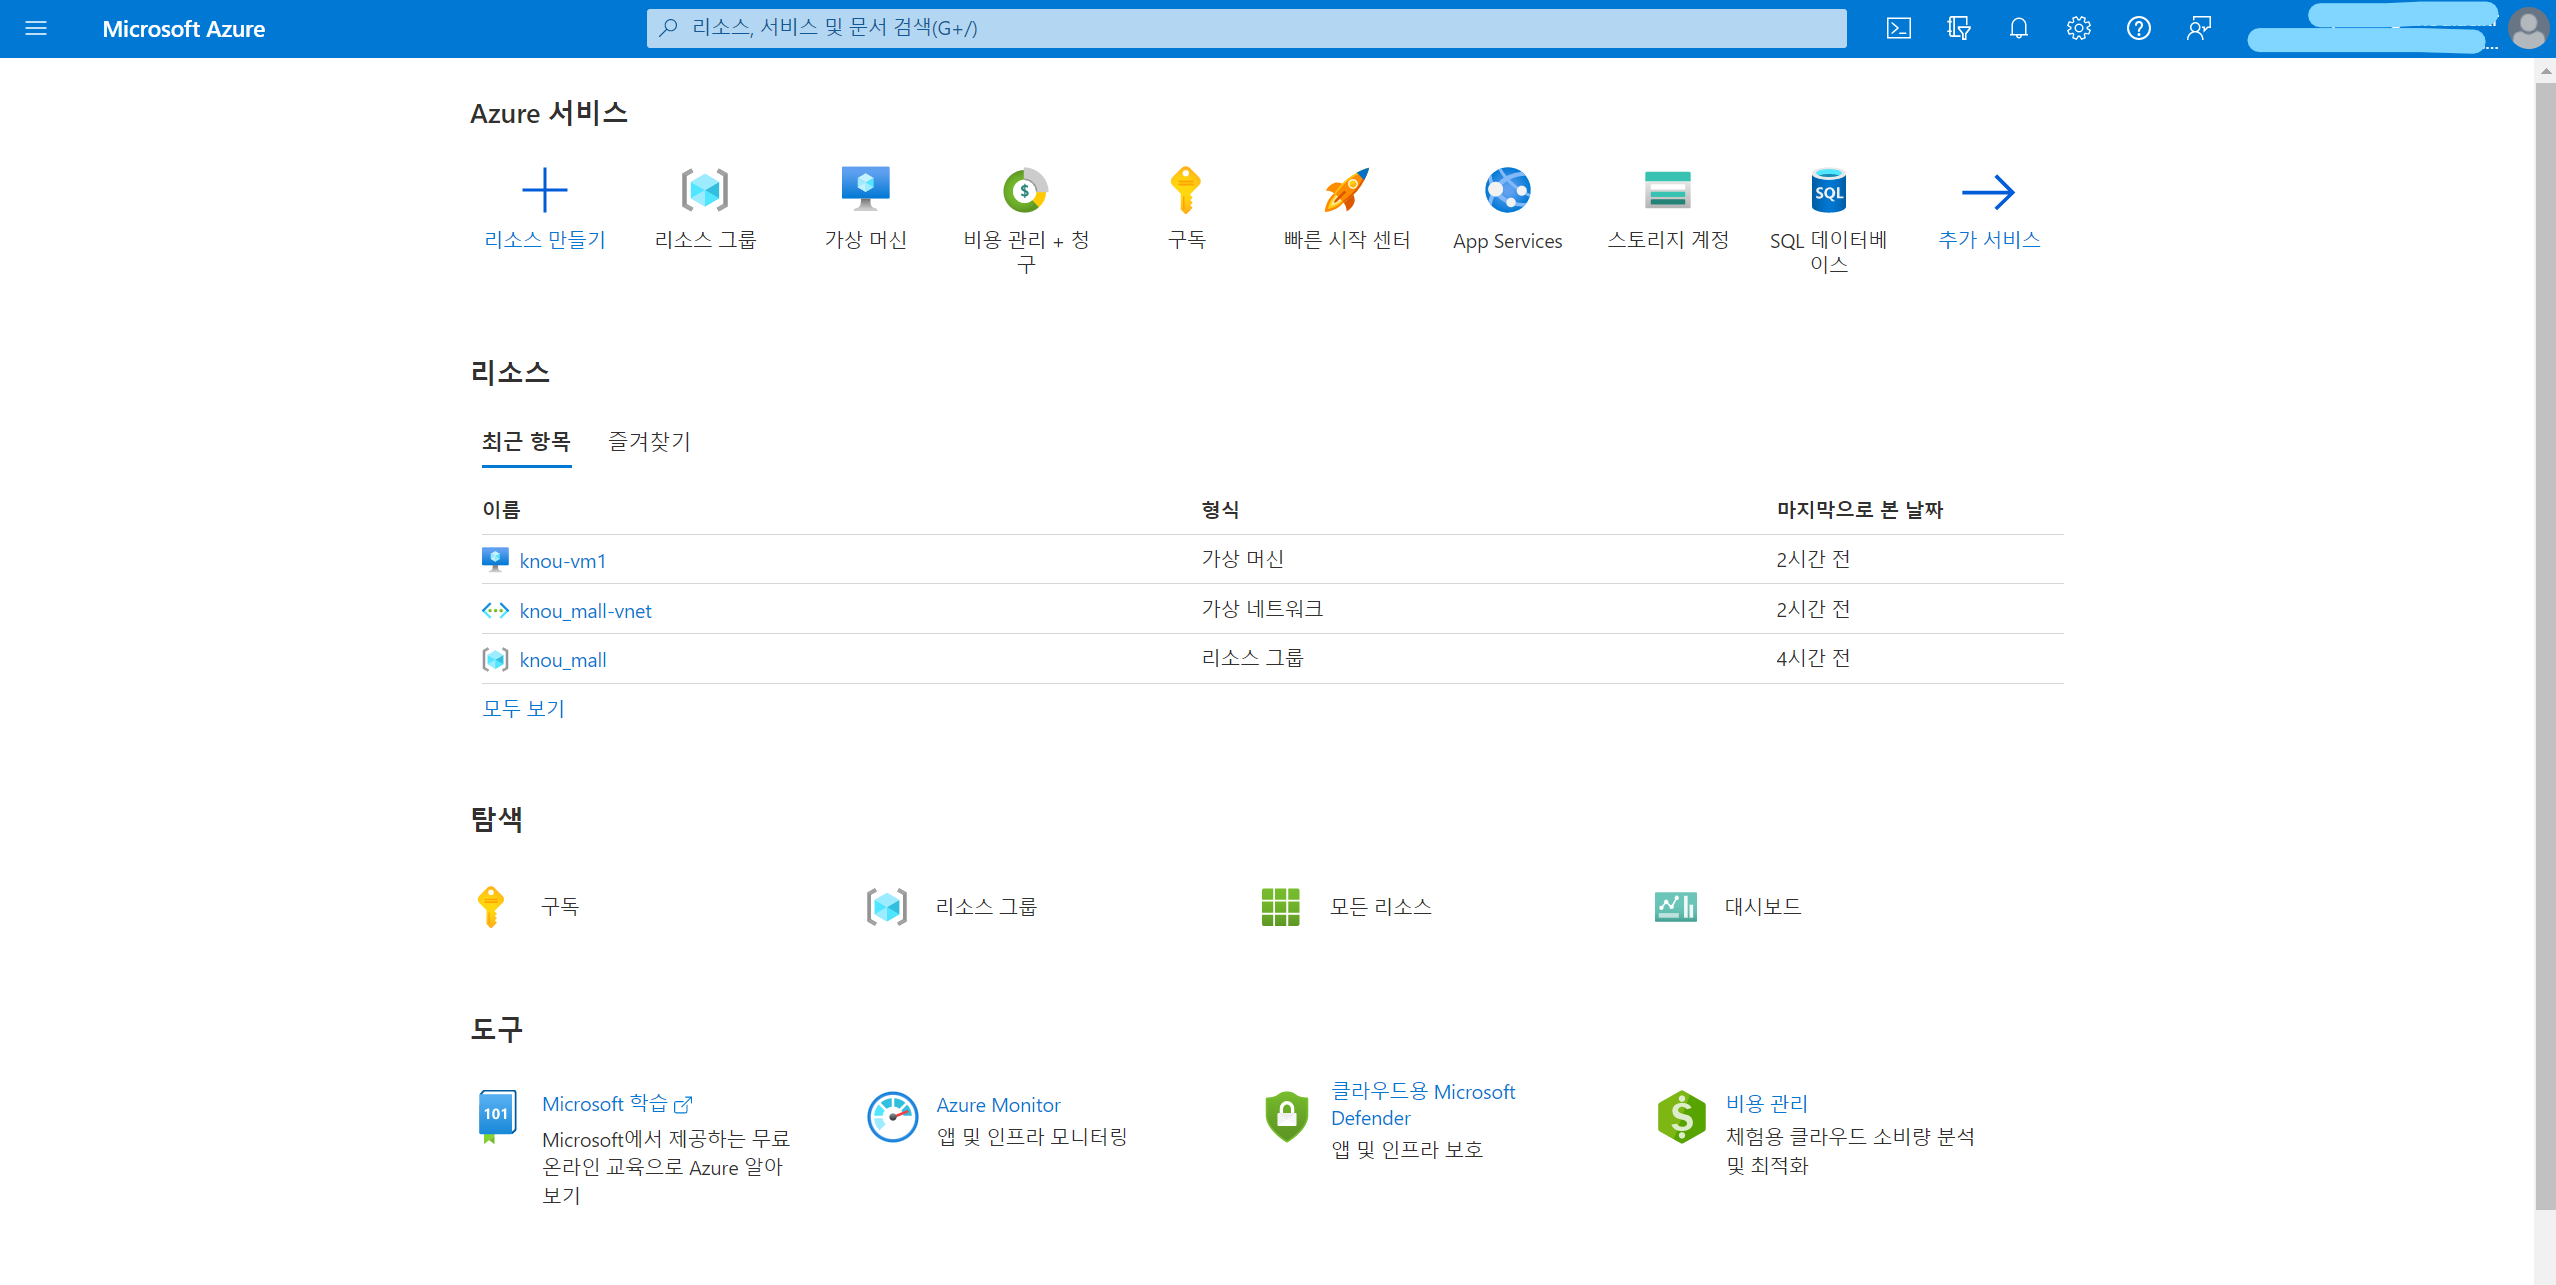This screenshot has height=1285, width=2556.
Task: Click the 가상 머신 service icon
Action: click(865, 190)
